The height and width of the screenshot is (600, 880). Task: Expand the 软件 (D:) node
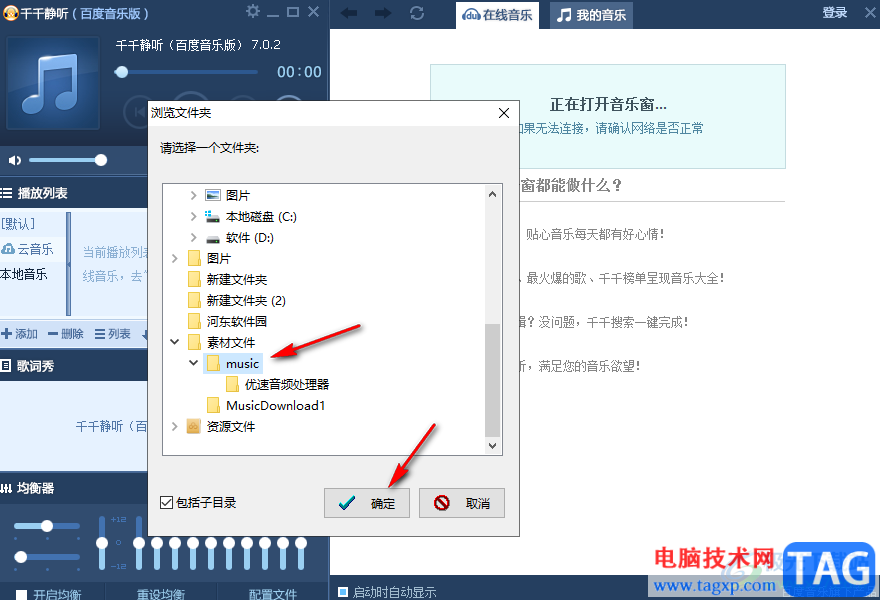point(193,238)
